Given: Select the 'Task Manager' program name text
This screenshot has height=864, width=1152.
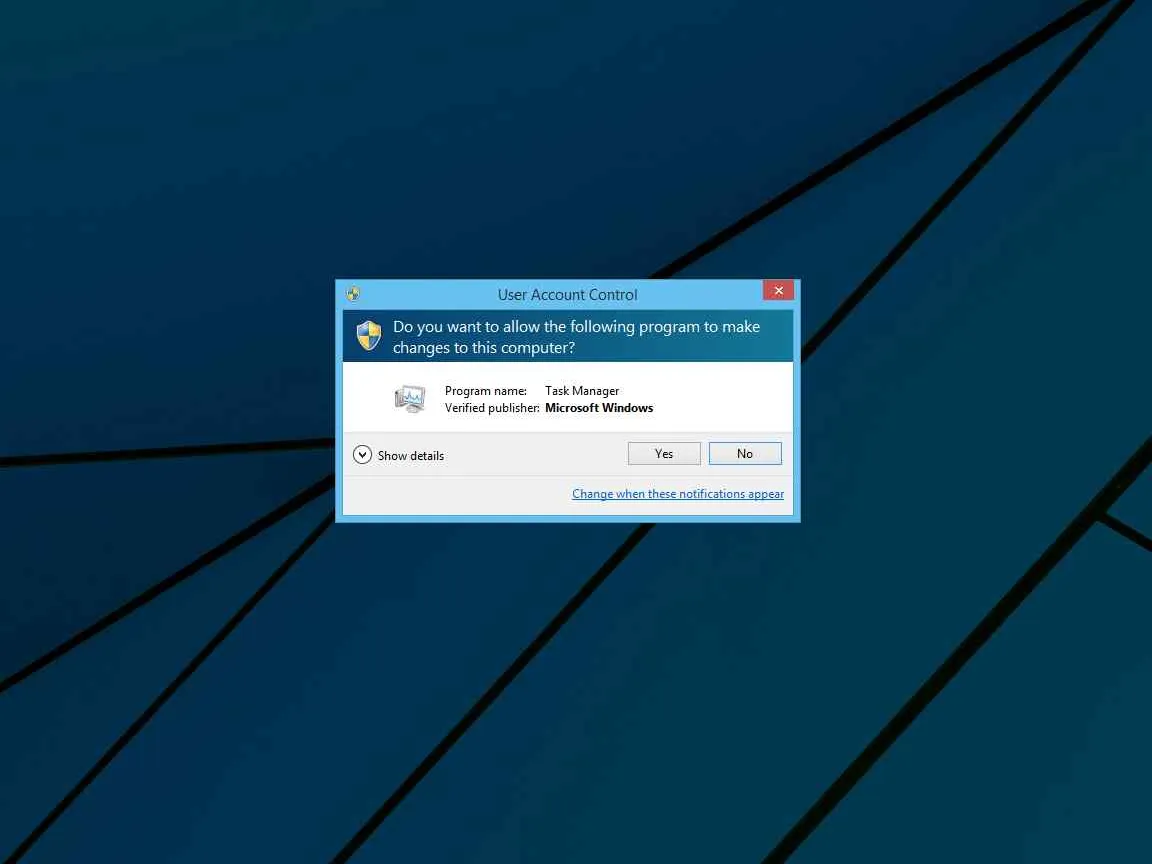Looking at the screenshot, I should (582, 391).
